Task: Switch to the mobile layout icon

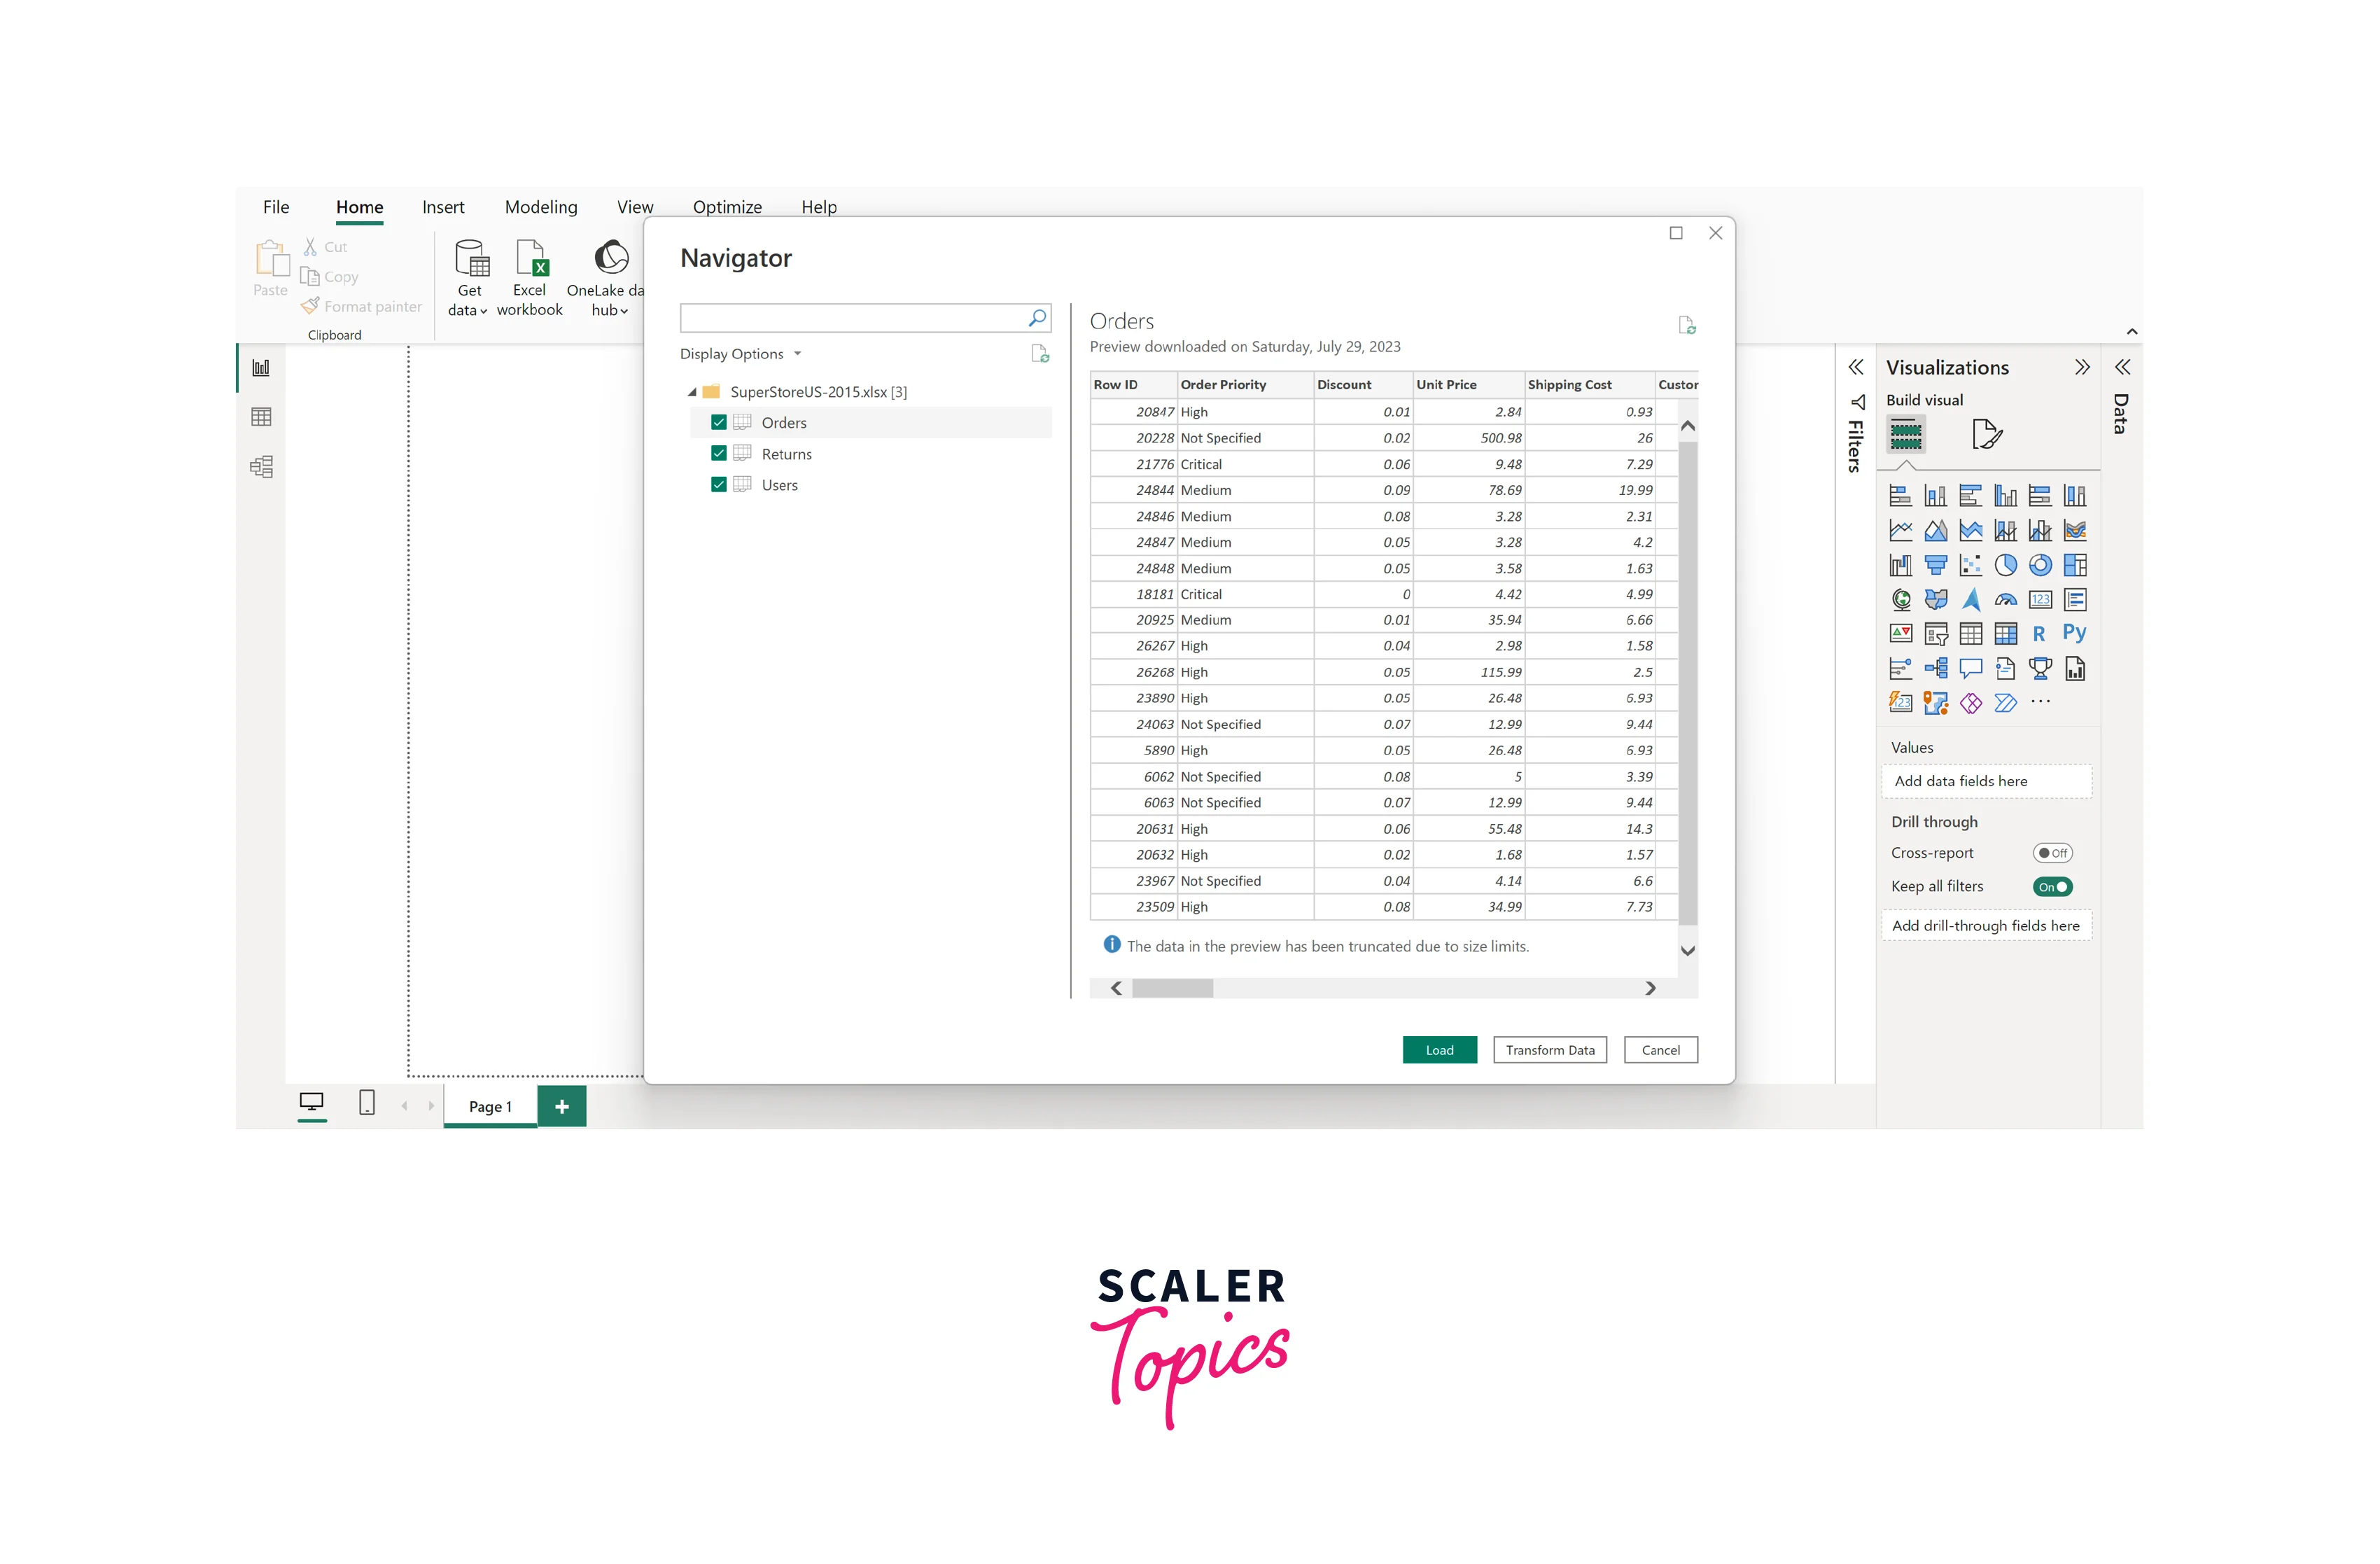Action: tap(367, 1103)
